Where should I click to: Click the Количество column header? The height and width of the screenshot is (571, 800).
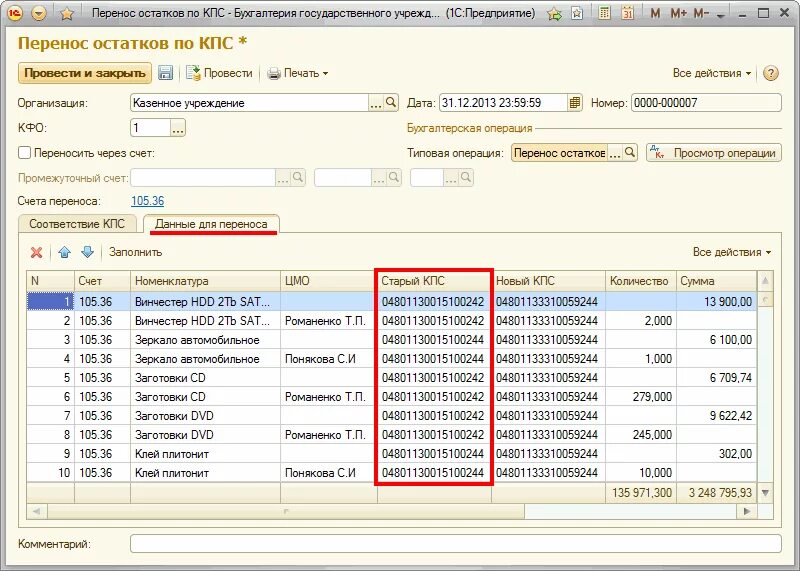click(641, 281)
